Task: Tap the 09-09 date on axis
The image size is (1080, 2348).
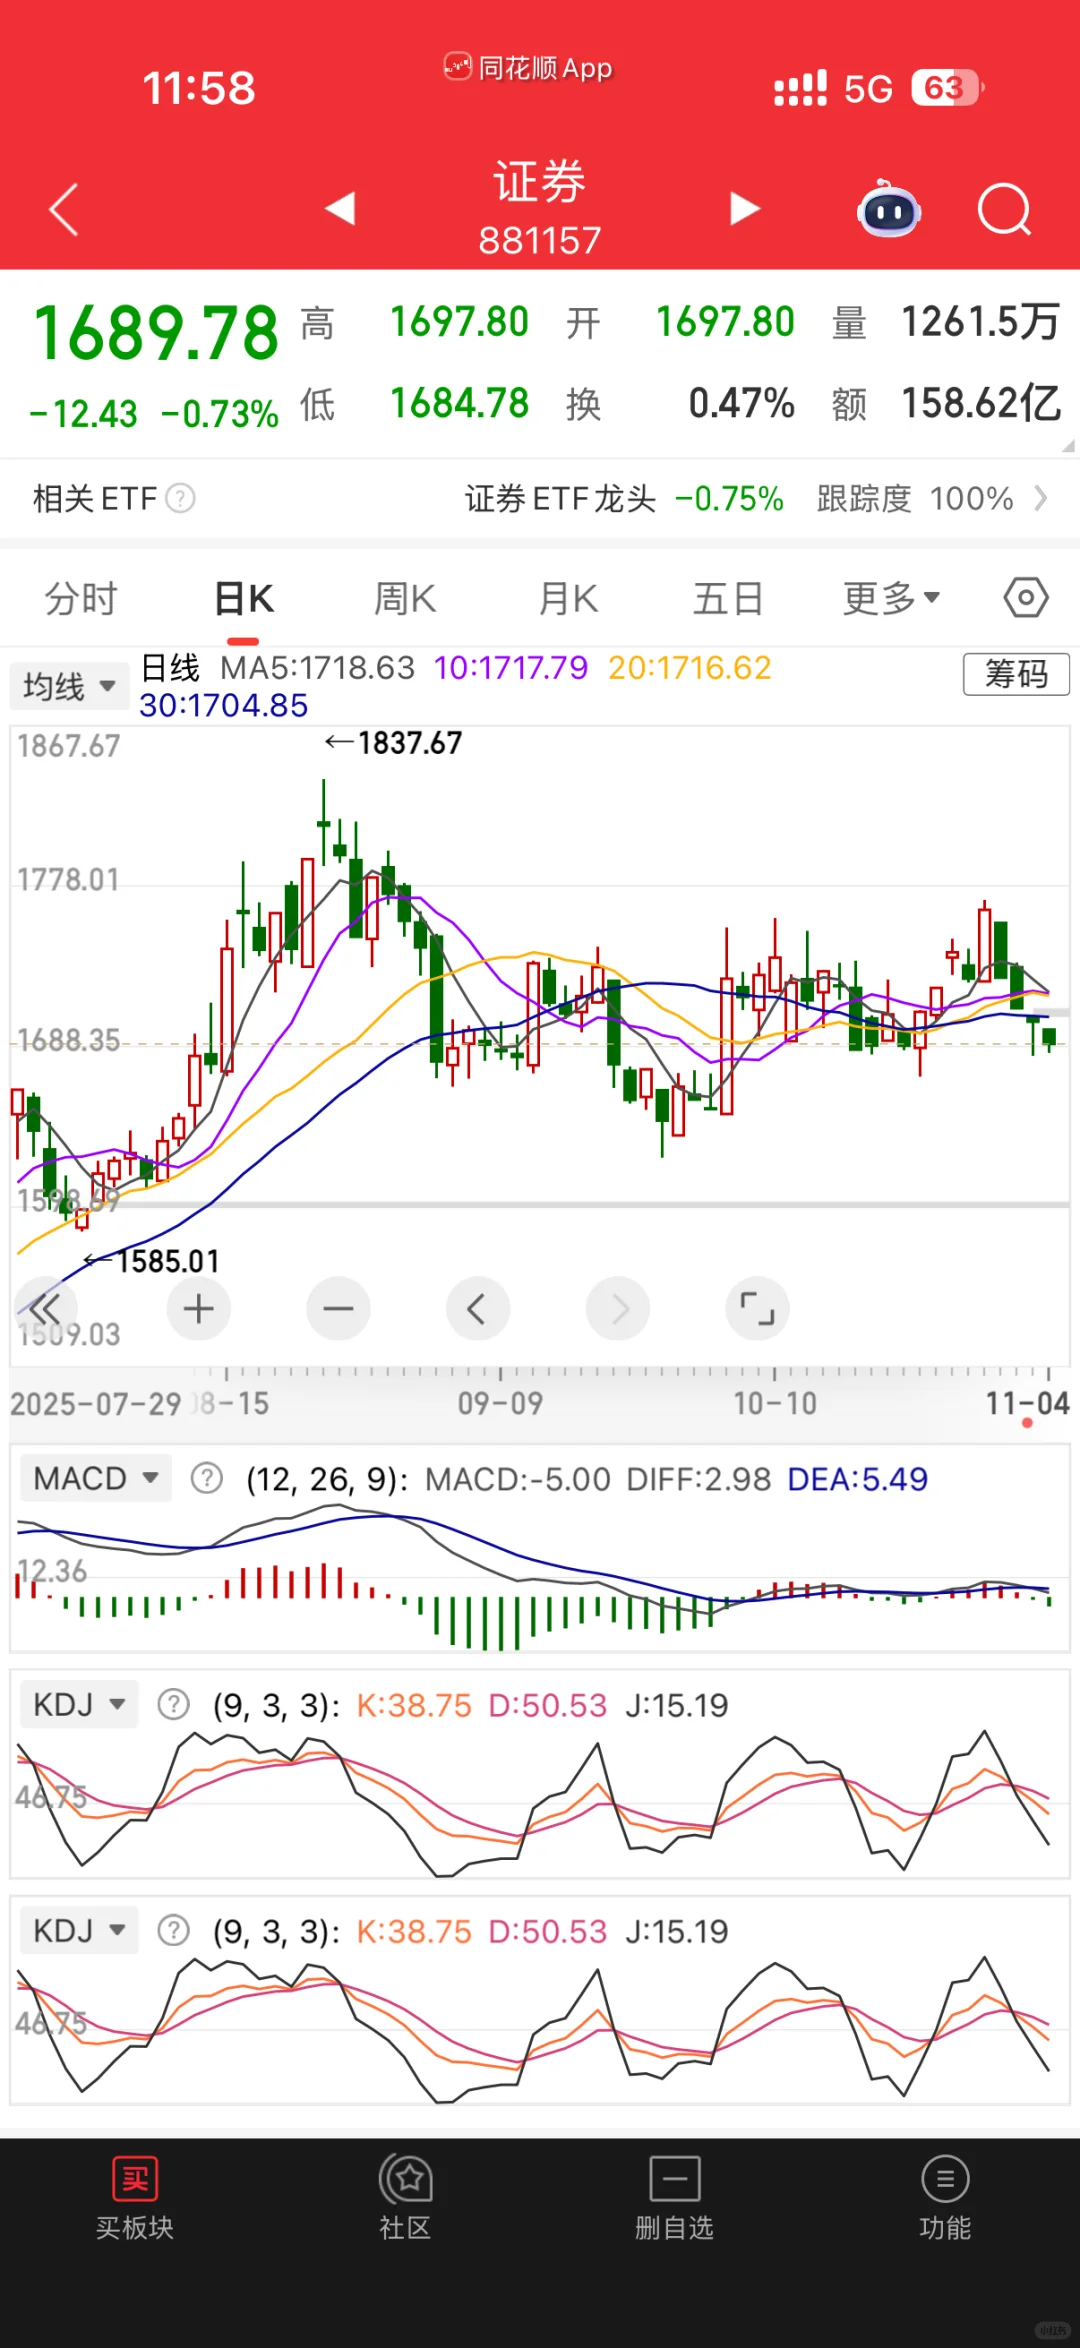Action: tap(500, 1403)
